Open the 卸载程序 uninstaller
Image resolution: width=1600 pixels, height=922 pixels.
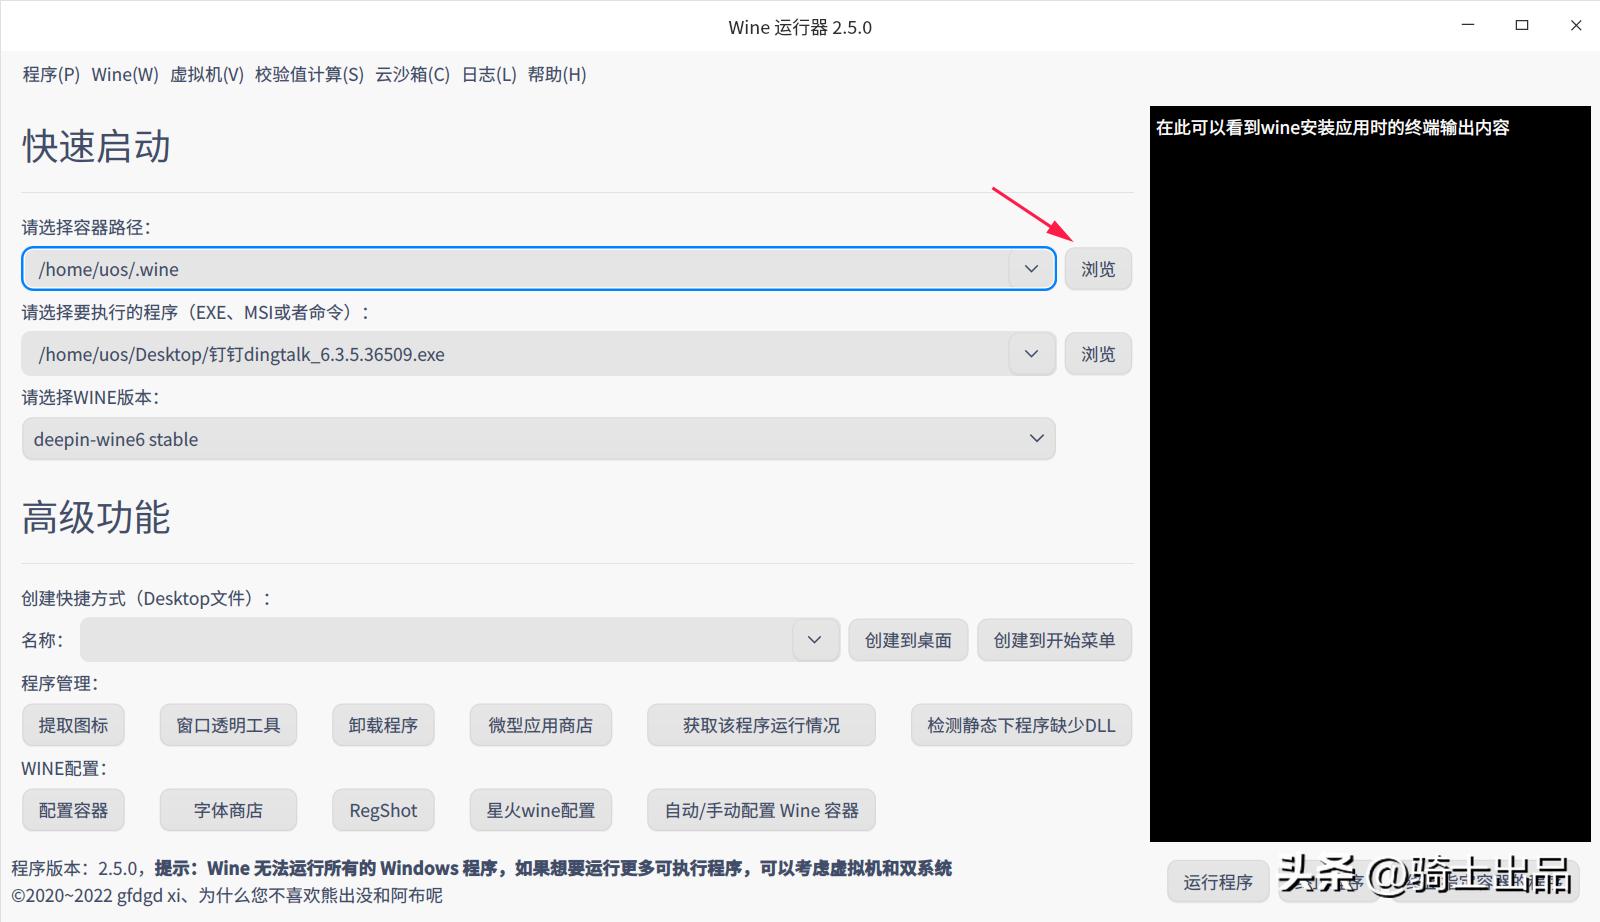[x=382, y=725]
